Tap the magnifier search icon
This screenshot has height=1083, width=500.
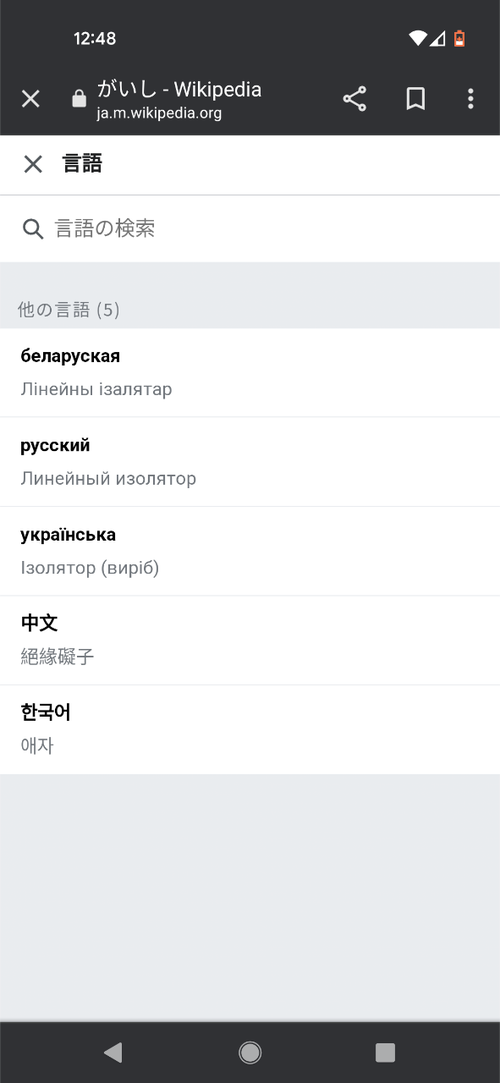(32, 229)
